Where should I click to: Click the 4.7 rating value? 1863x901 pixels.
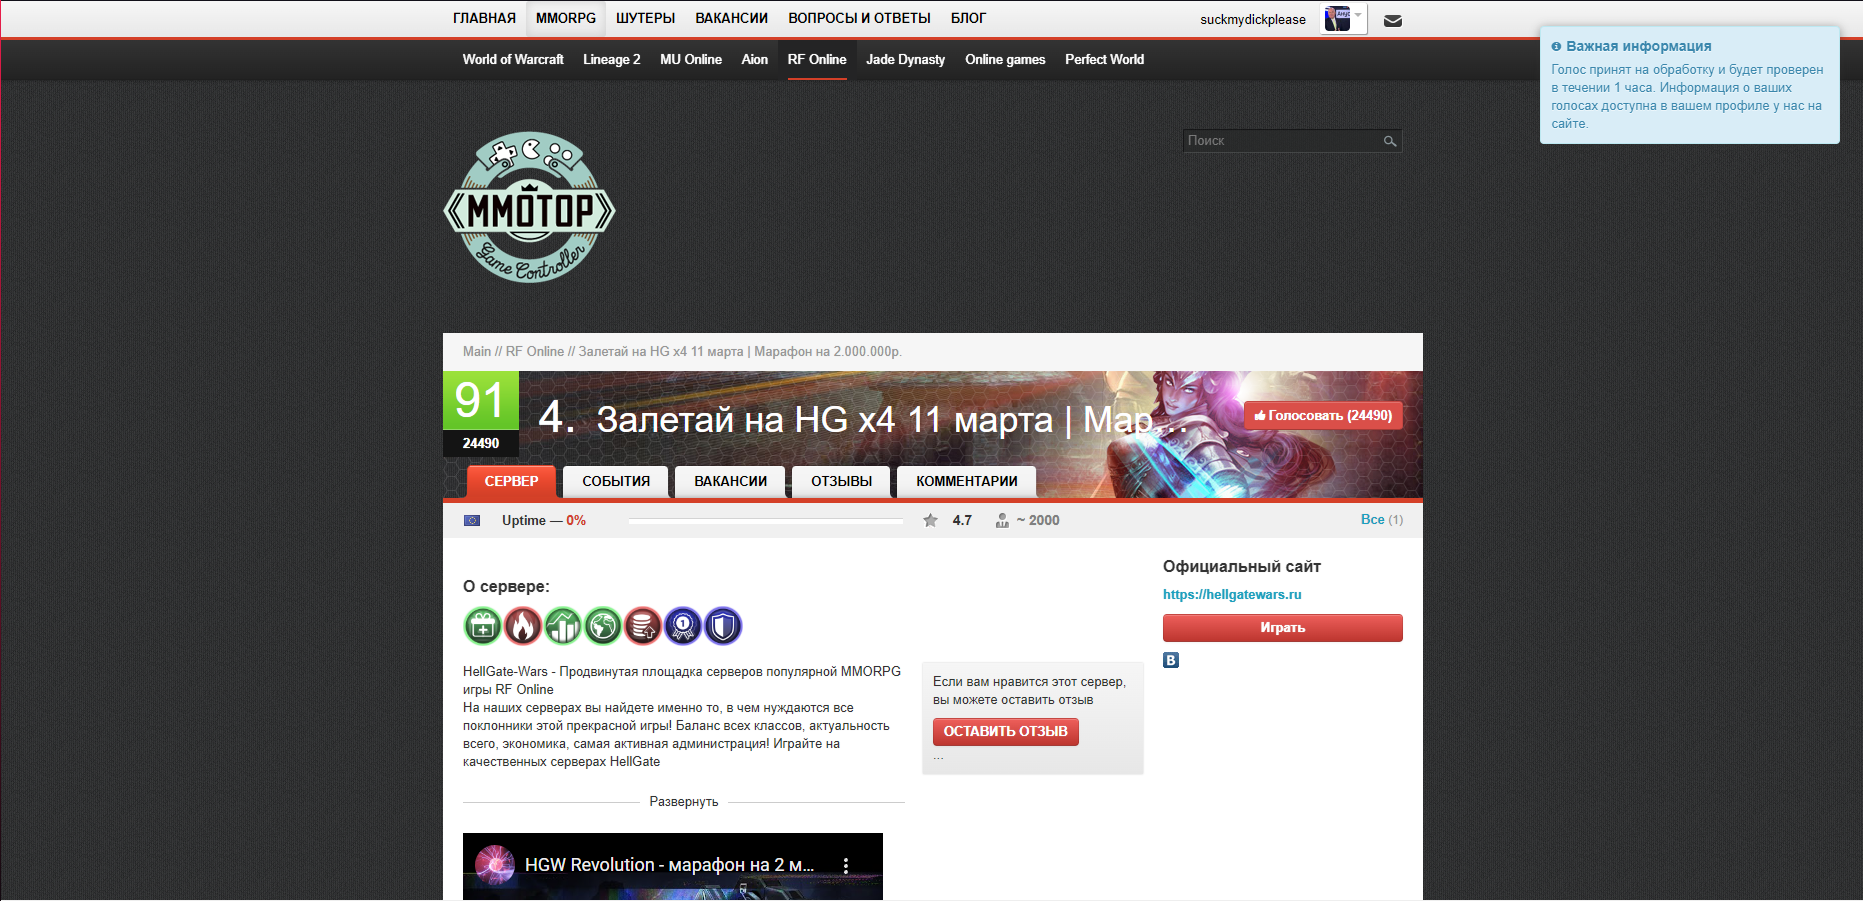pos(962,520)
